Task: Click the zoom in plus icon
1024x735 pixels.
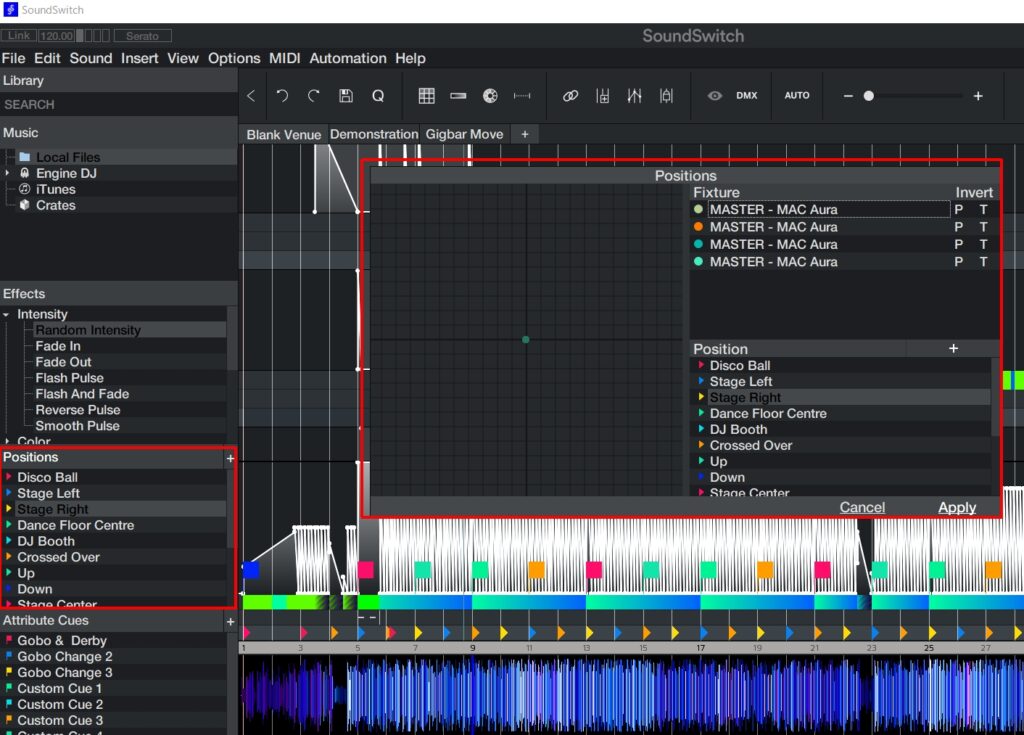Action: click(x=978, y=96)
